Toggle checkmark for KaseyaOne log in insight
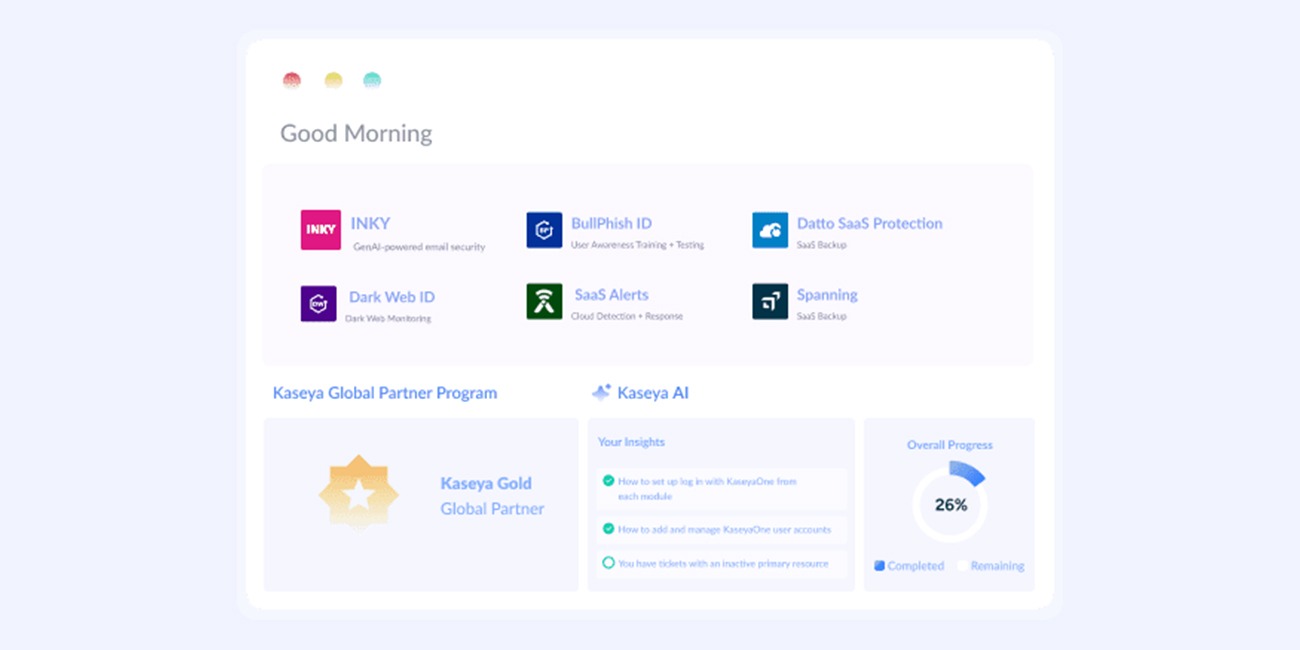This screenshot has height=650, width=1300. click(608, 481)
